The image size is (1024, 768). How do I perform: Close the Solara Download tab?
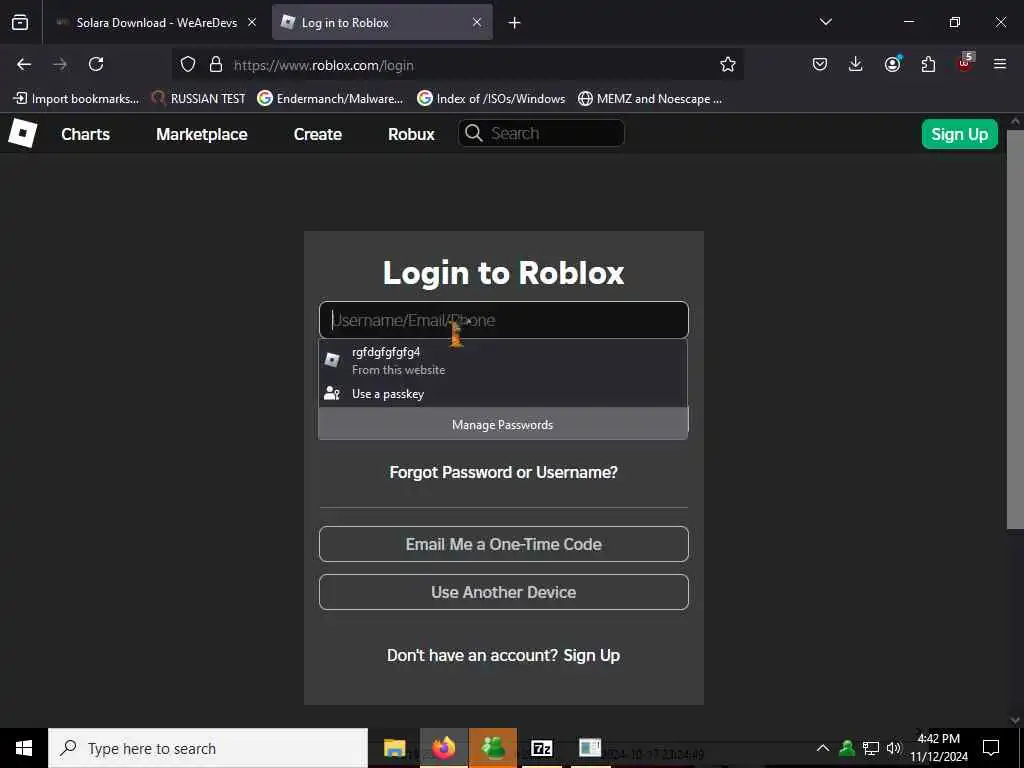coord(252,22)
